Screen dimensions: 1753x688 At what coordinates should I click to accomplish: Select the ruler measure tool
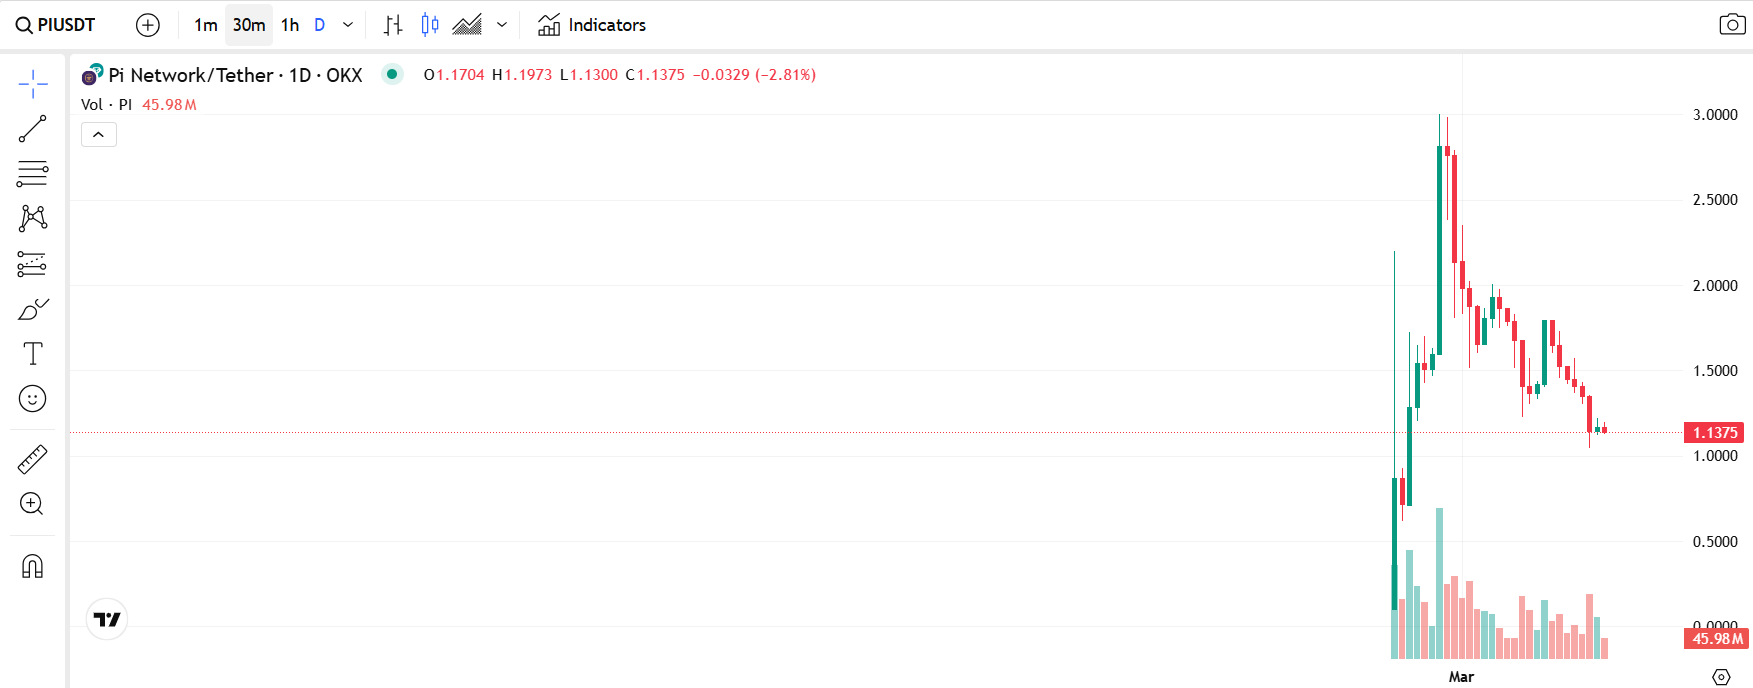(33, 459)
